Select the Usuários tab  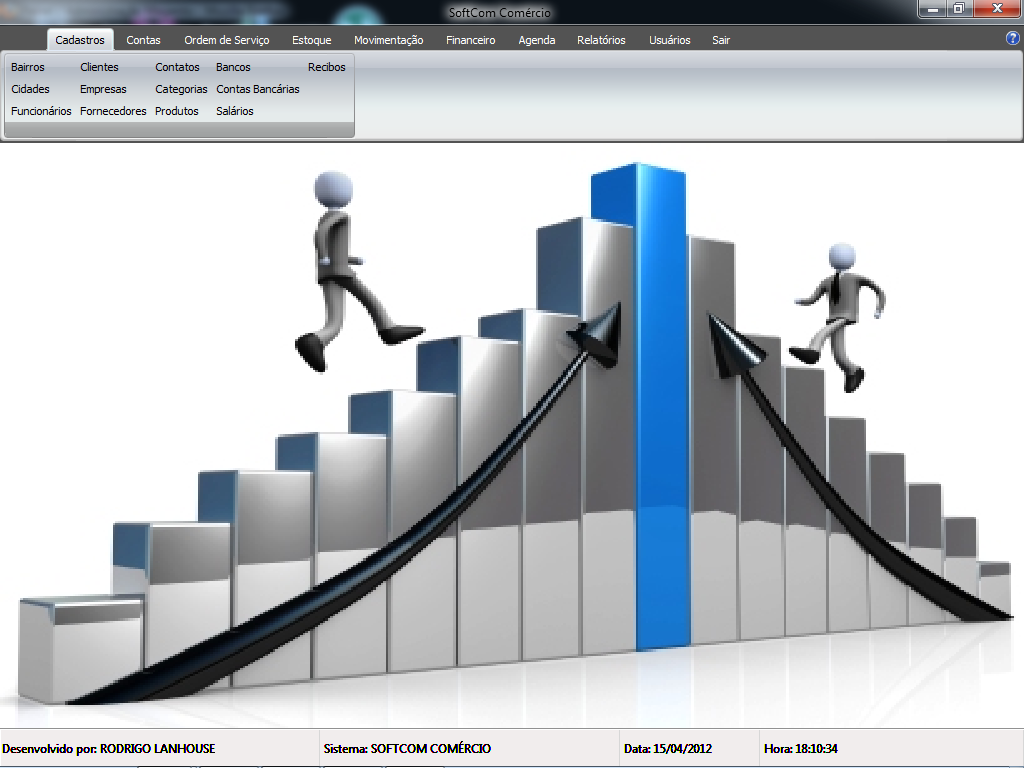point(669,40)
